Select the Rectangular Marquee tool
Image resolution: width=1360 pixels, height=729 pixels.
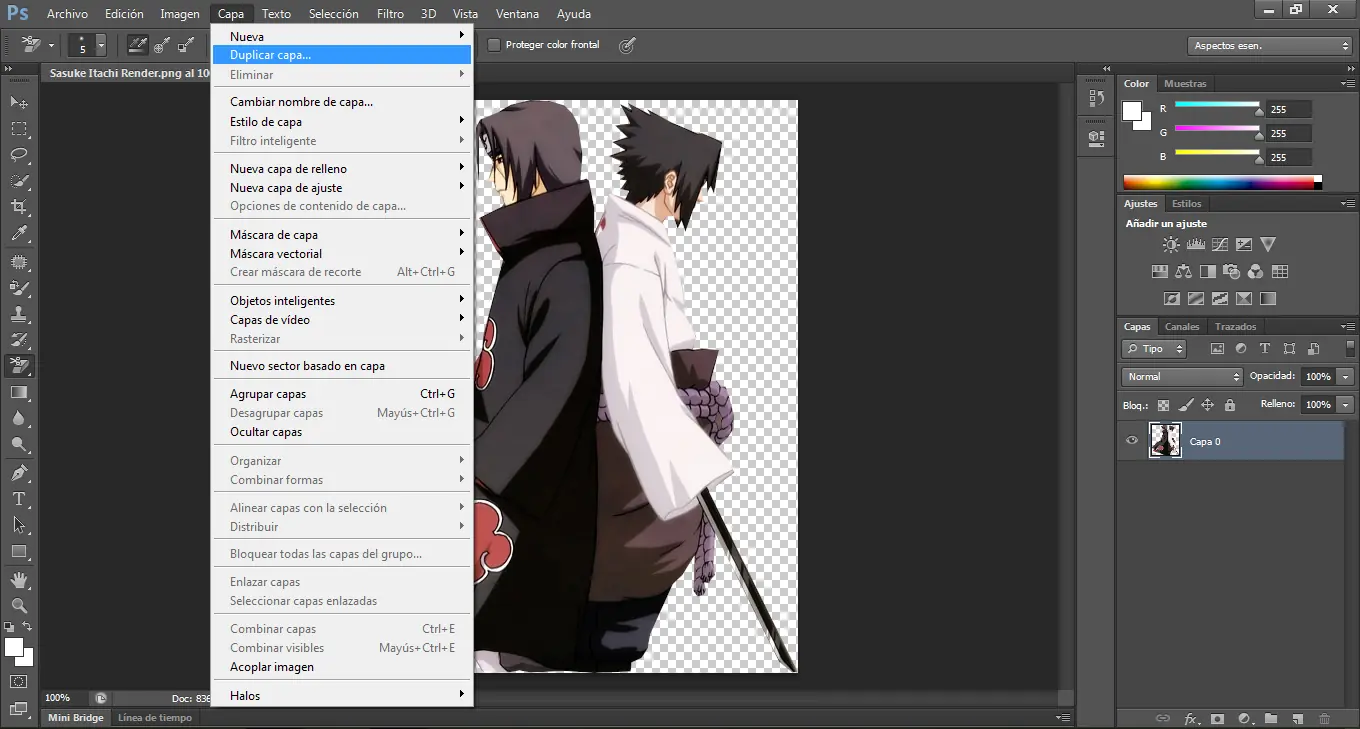19,129
